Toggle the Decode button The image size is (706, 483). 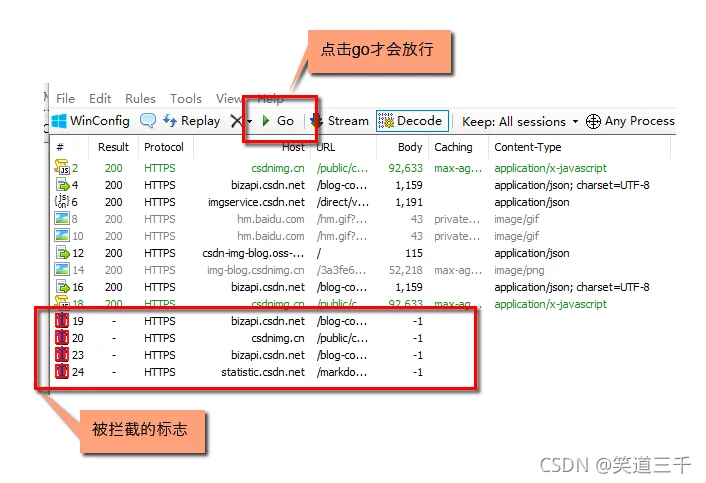[x=412, y=121]
